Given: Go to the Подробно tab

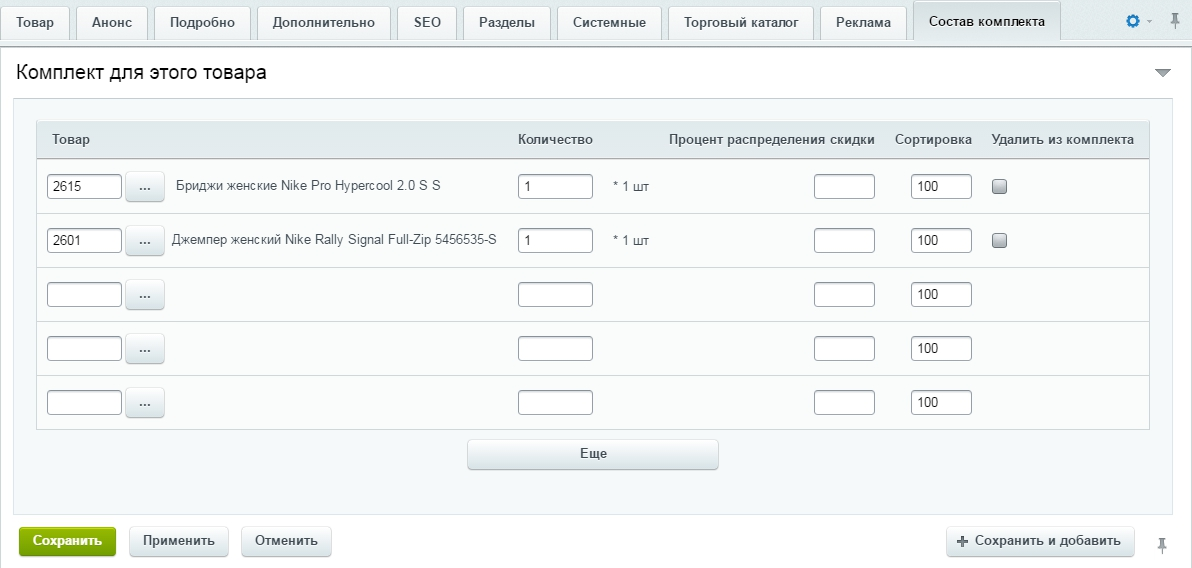Looking at the screenshot, I should [202, 23].
